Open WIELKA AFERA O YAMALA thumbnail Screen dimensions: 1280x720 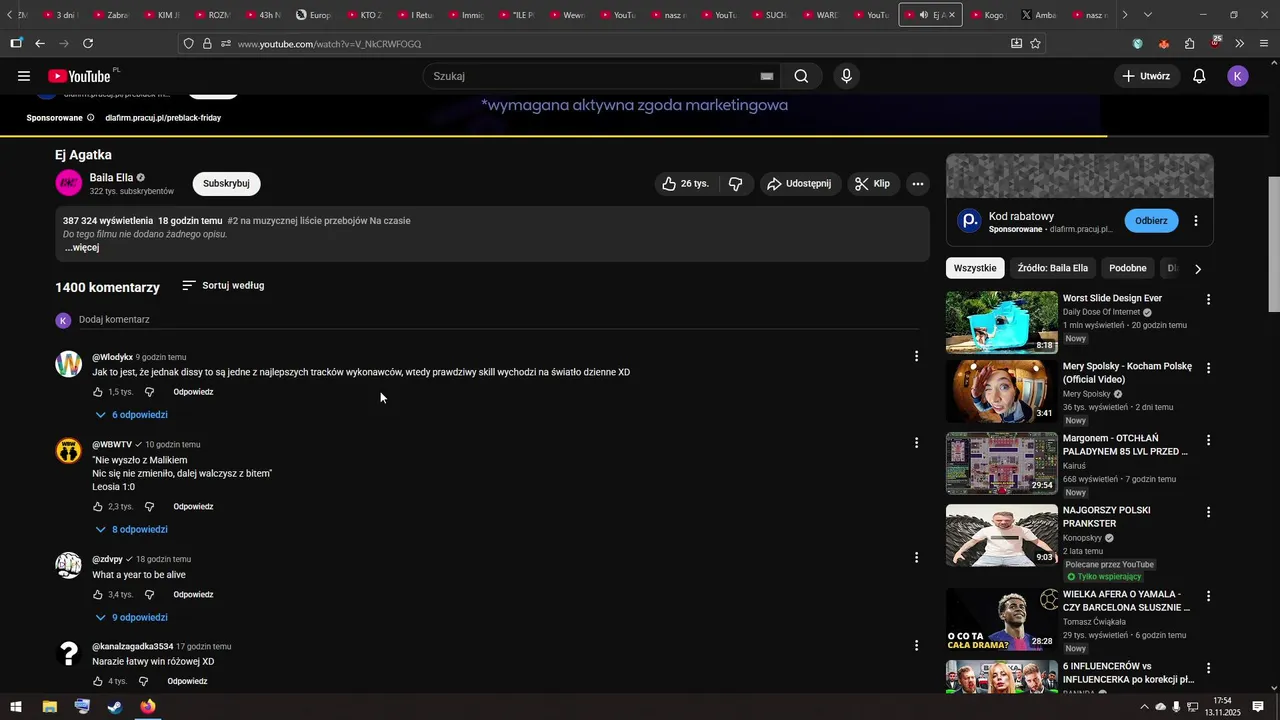pos(1001,619)
